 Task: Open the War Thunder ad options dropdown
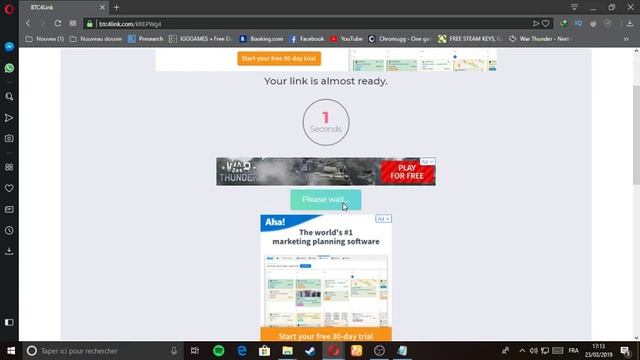(x=427, y=162)
